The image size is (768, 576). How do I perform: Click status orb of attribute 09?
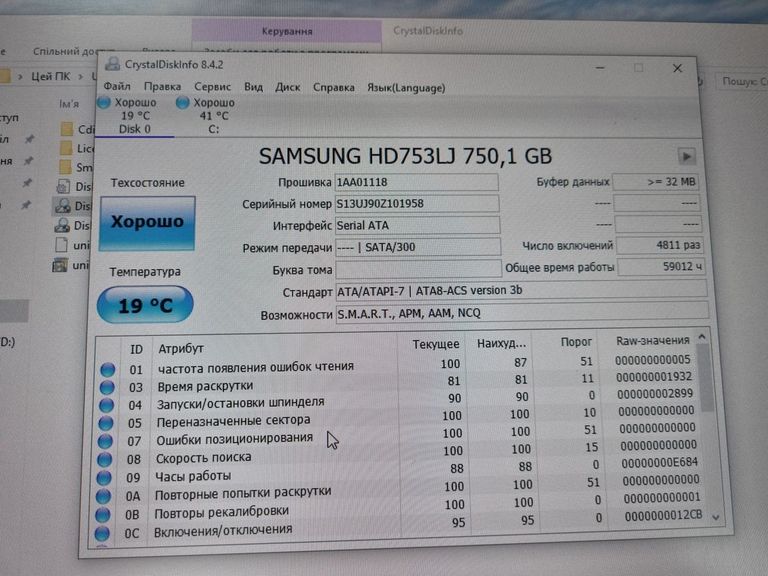pyautogui.click(x=104, y=478)
